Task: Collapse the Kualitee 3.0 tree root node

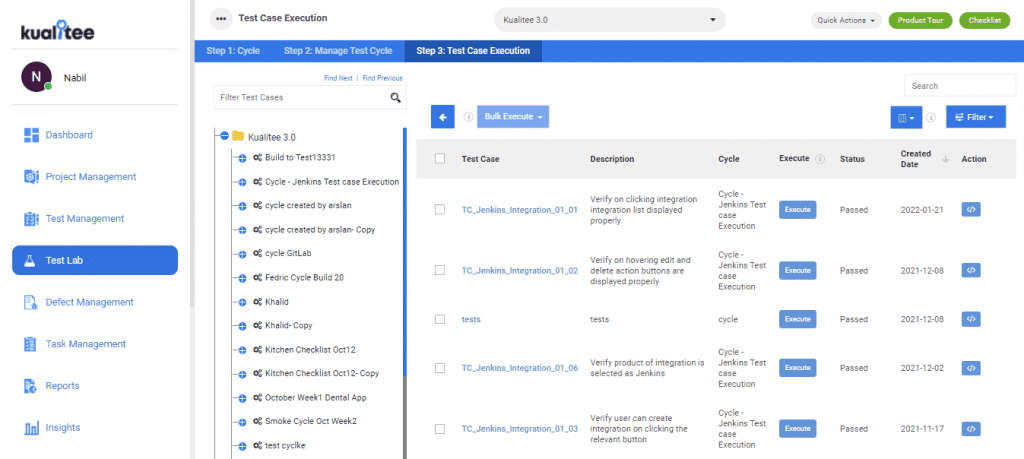Action: pos(224,136)
